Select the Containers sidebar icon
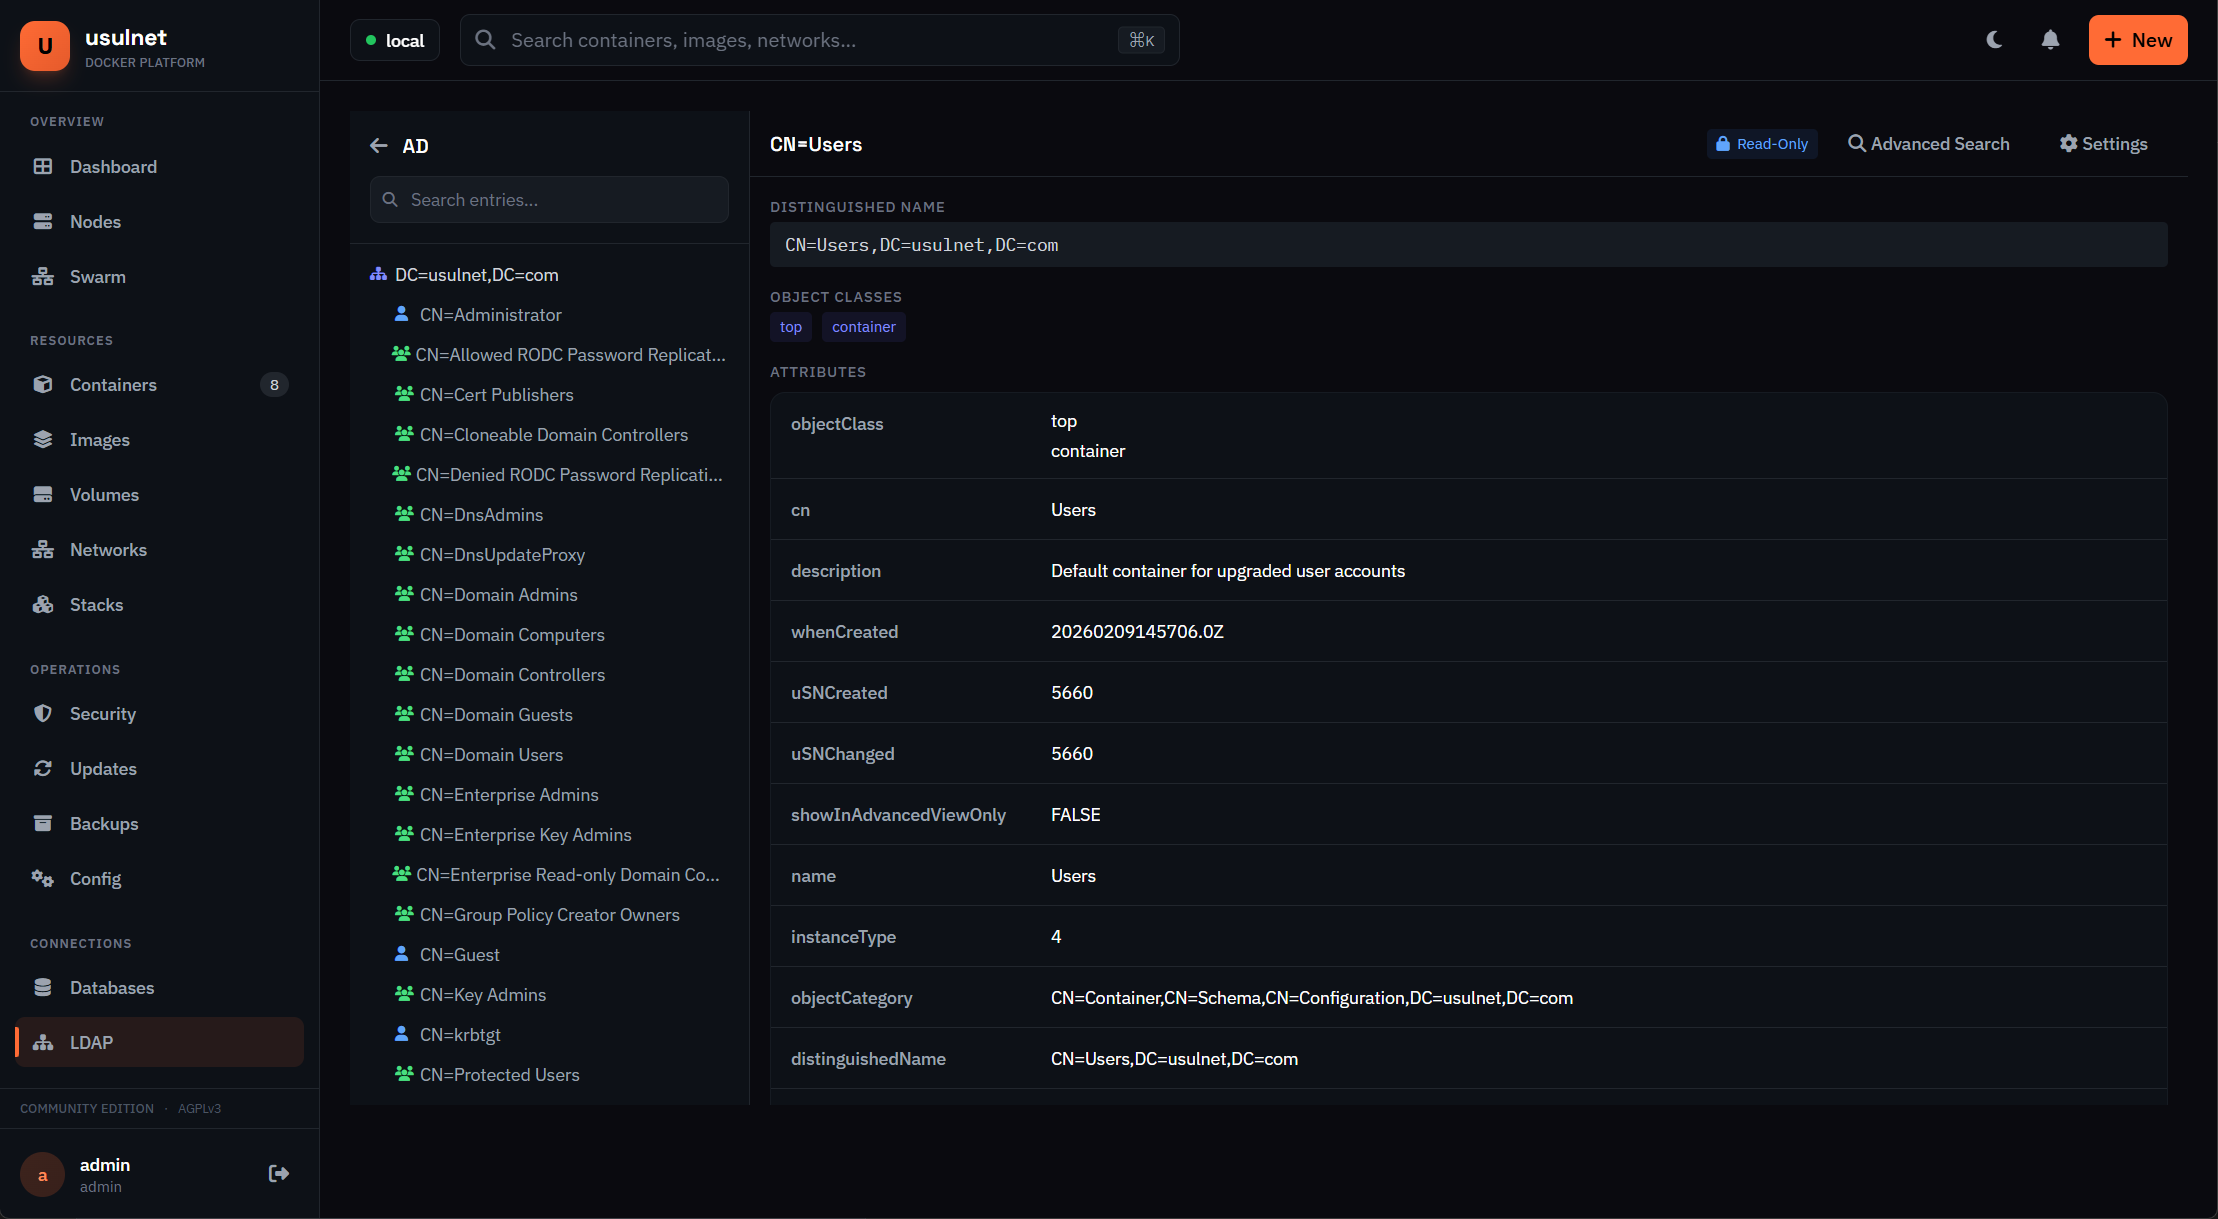2218x1219 pixels. (x=43, y=384)
